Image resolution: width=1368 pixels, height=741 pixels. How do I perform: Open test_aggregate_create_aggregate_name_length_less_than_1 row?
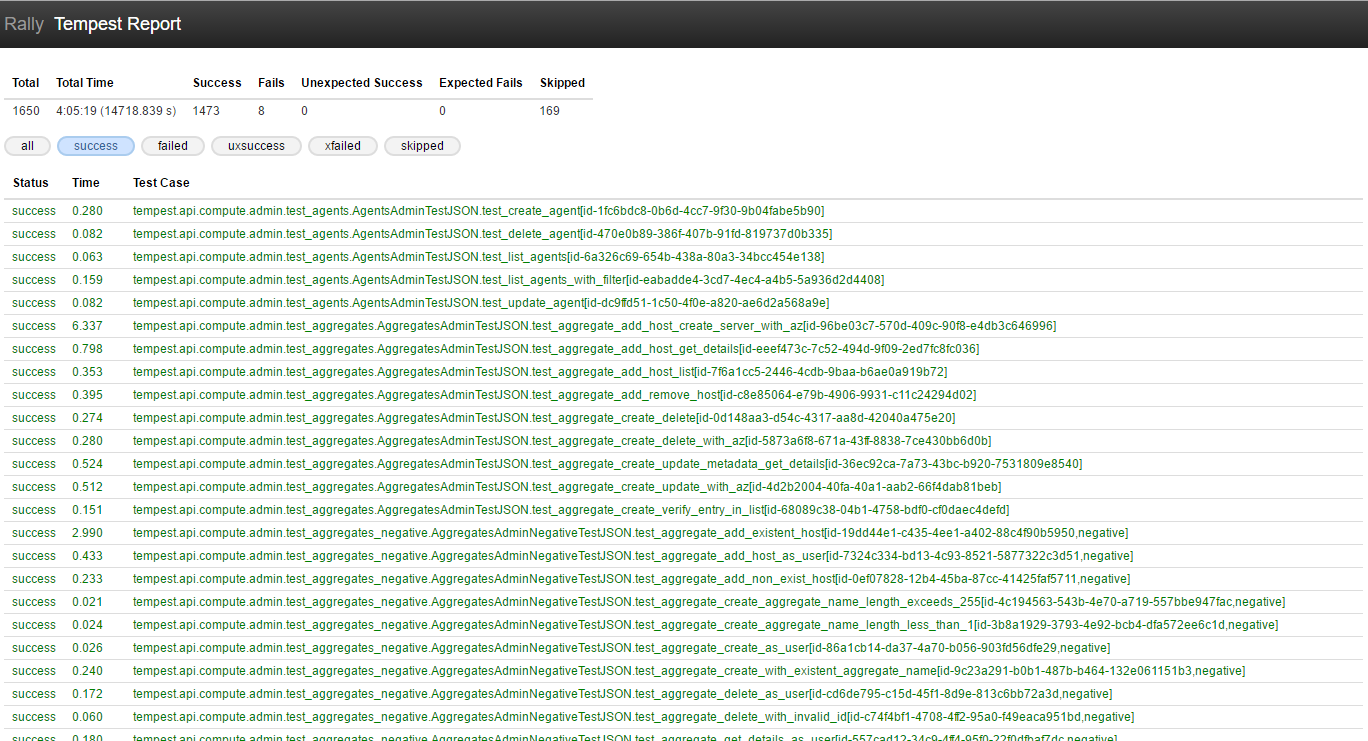coord(683,625)
